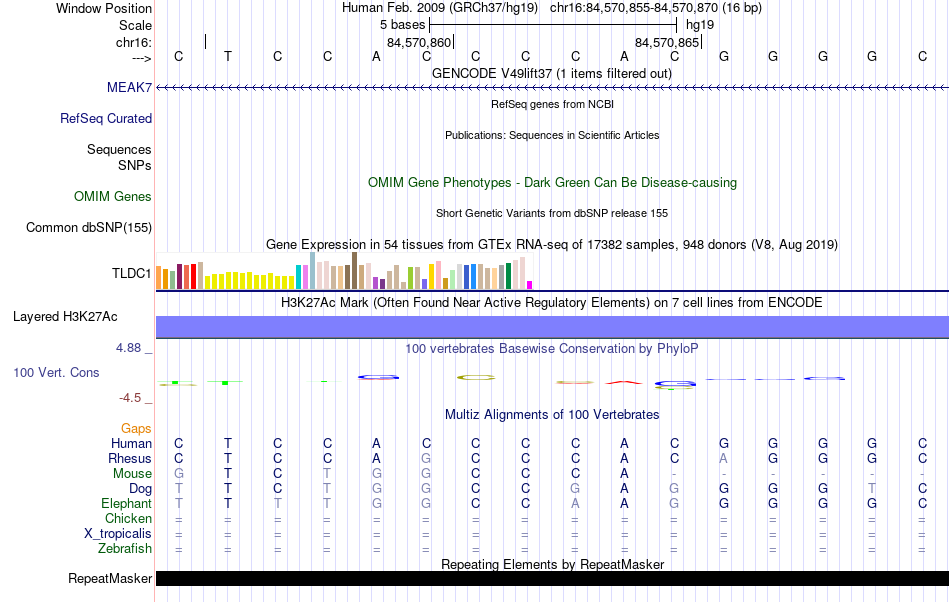Click 'Repeating Elements by RepeatMasker' title
The height and width of the screenshot is (602, 950).
(552, 564)
